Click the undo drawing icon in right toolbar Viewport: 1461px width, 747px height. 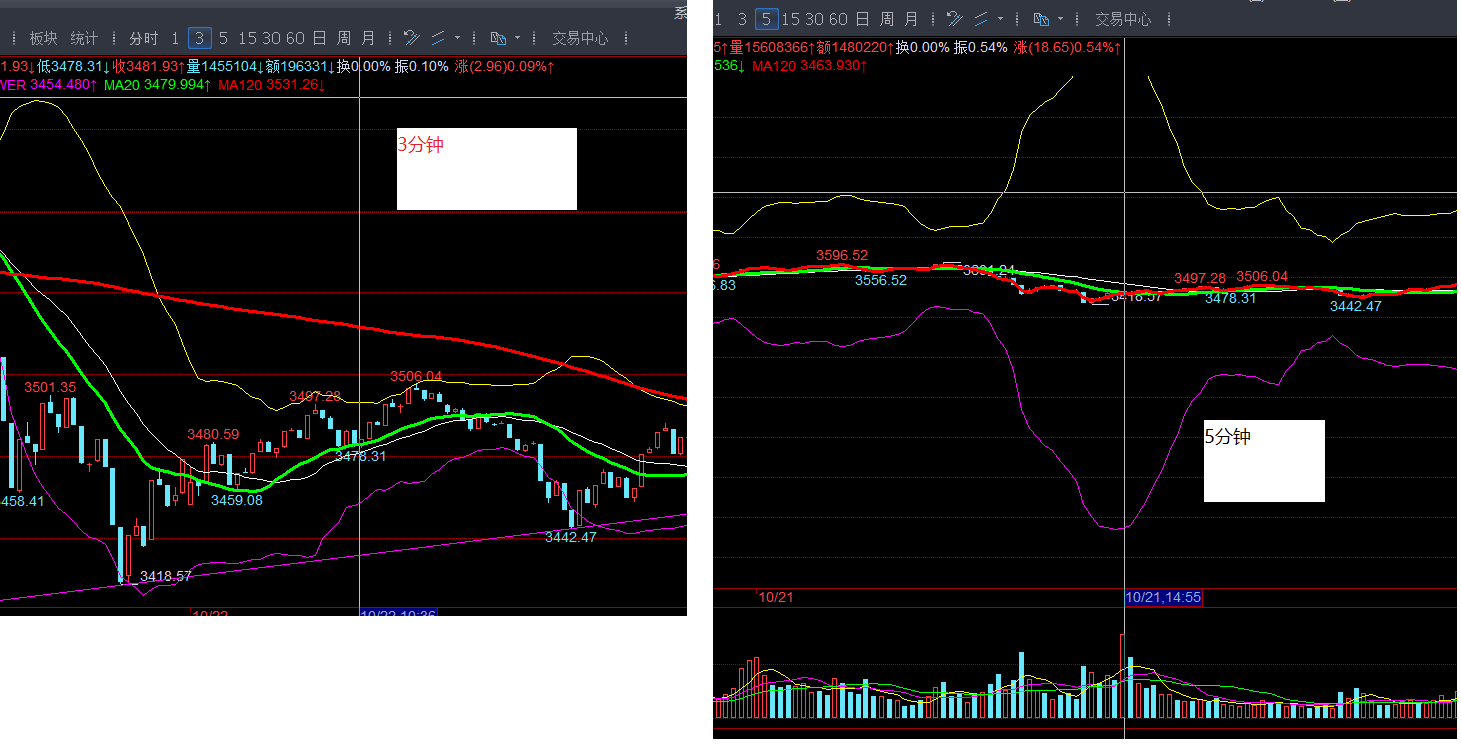tap(954, 19)
